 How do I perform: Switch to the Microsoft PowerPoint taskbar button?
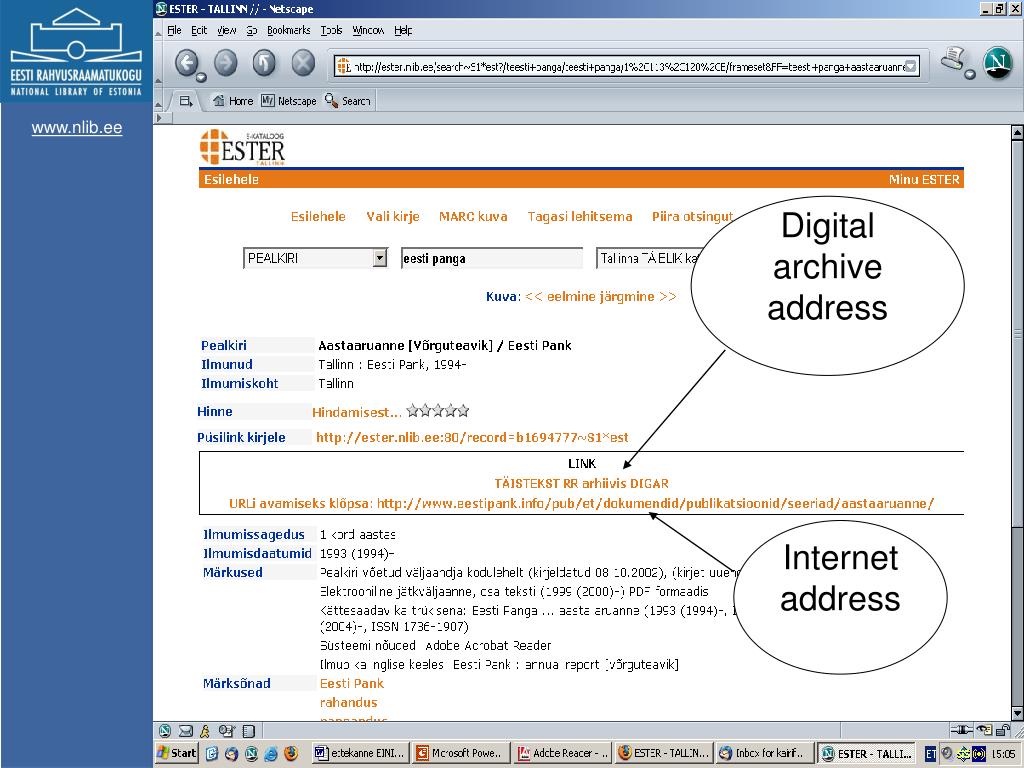click(460, 753)
